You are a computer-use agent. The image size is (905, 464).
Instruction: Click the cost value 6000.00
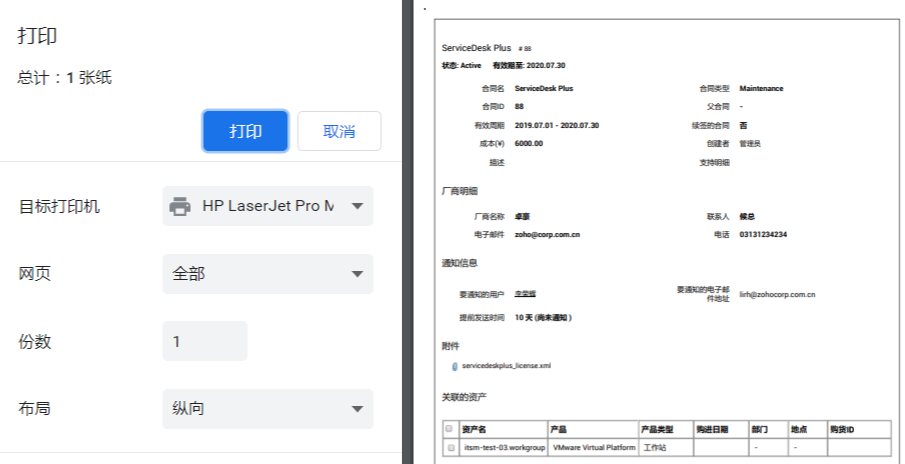click(529, 143)
